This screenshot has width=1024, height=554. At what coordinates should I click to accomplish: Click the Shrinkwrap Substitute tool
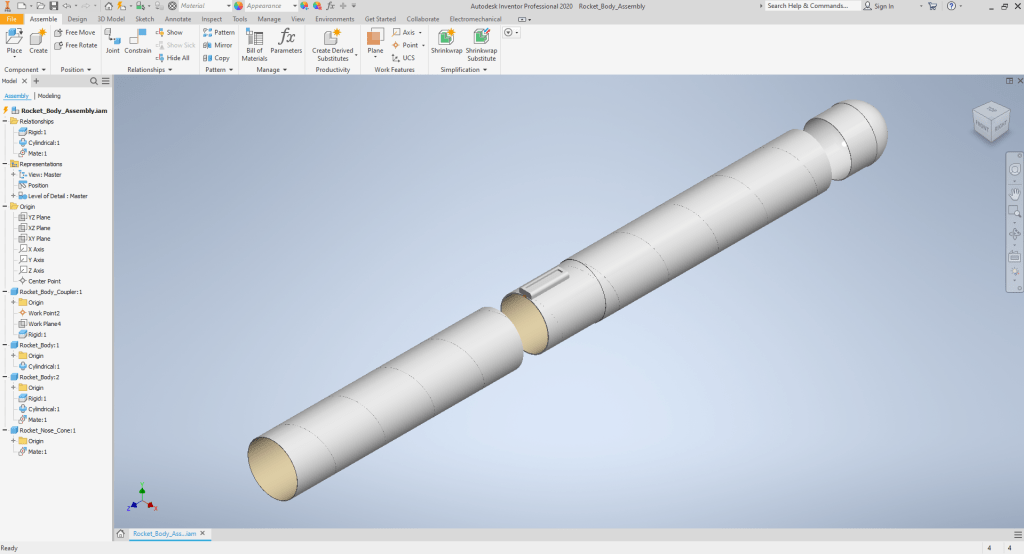(481, 43)
